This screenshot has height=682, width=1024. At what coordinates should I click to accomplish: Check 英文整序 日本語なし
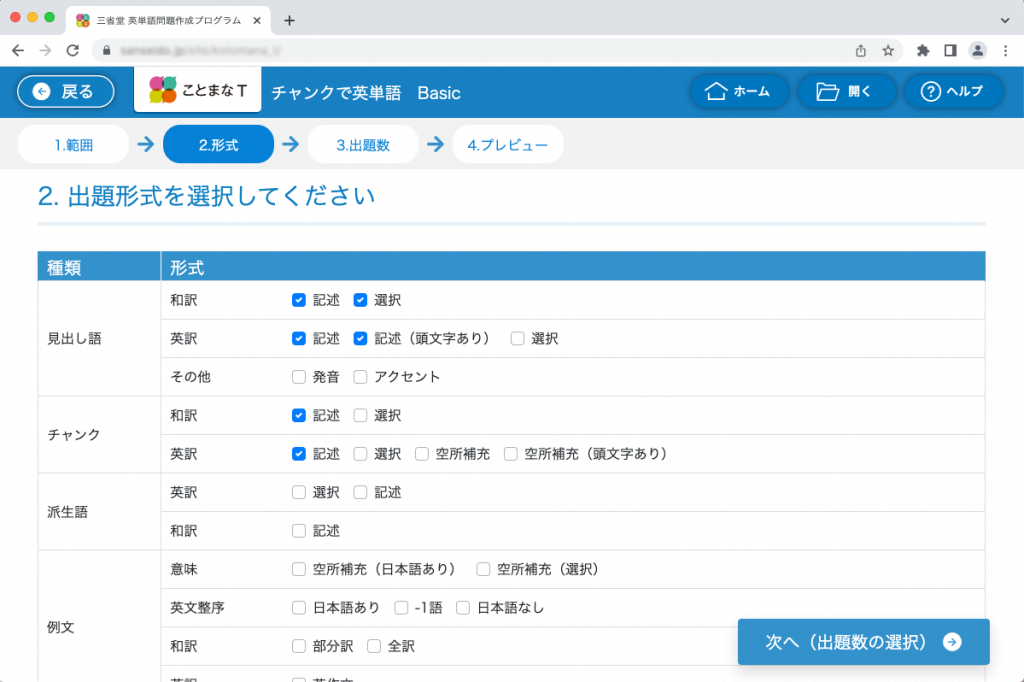coord(462,608)
